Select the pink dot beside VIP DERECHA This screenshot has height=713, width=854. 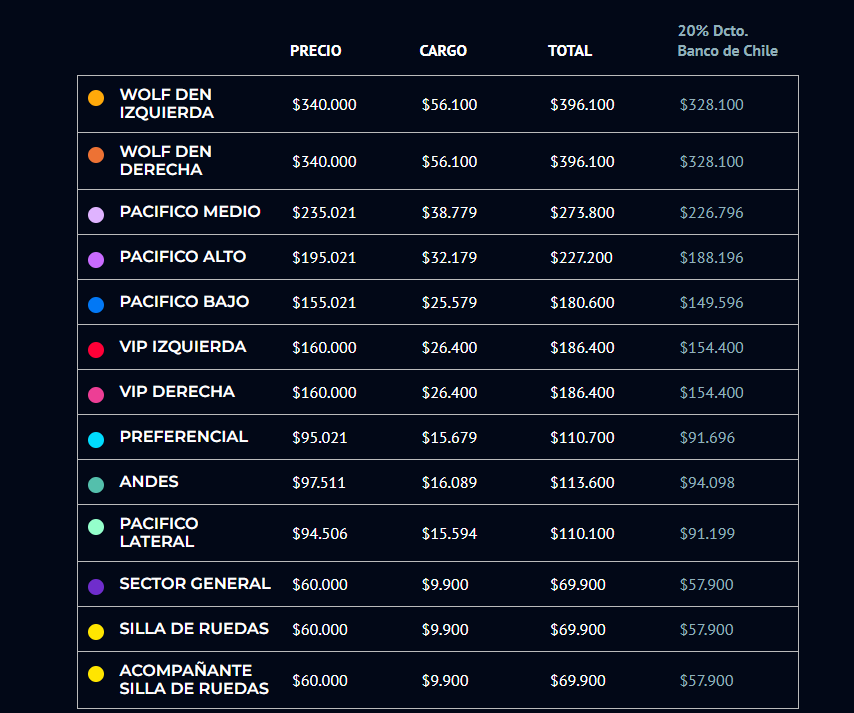tap(96, 395)
